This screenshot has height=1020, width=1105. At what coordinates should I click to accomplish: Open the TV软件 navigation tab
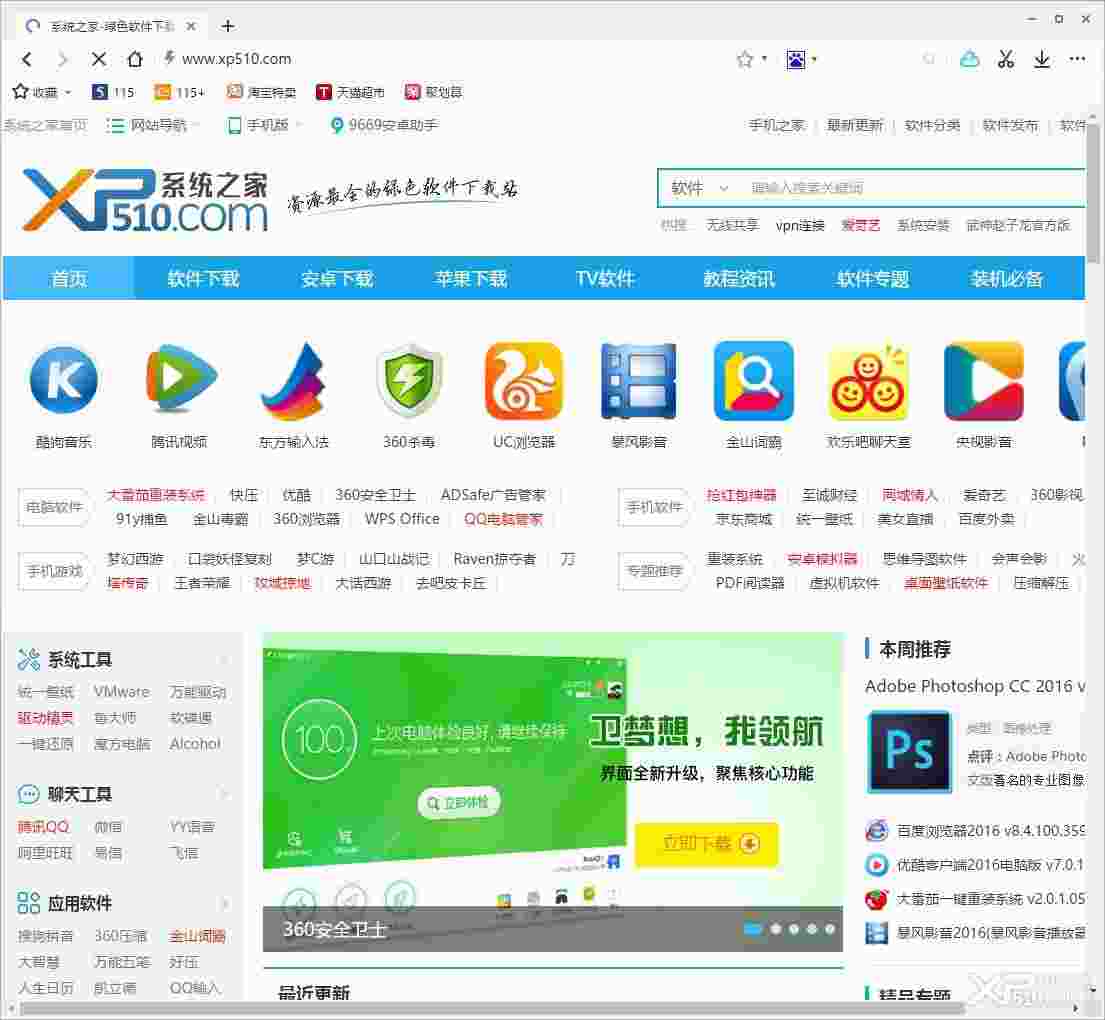(605, 278)
